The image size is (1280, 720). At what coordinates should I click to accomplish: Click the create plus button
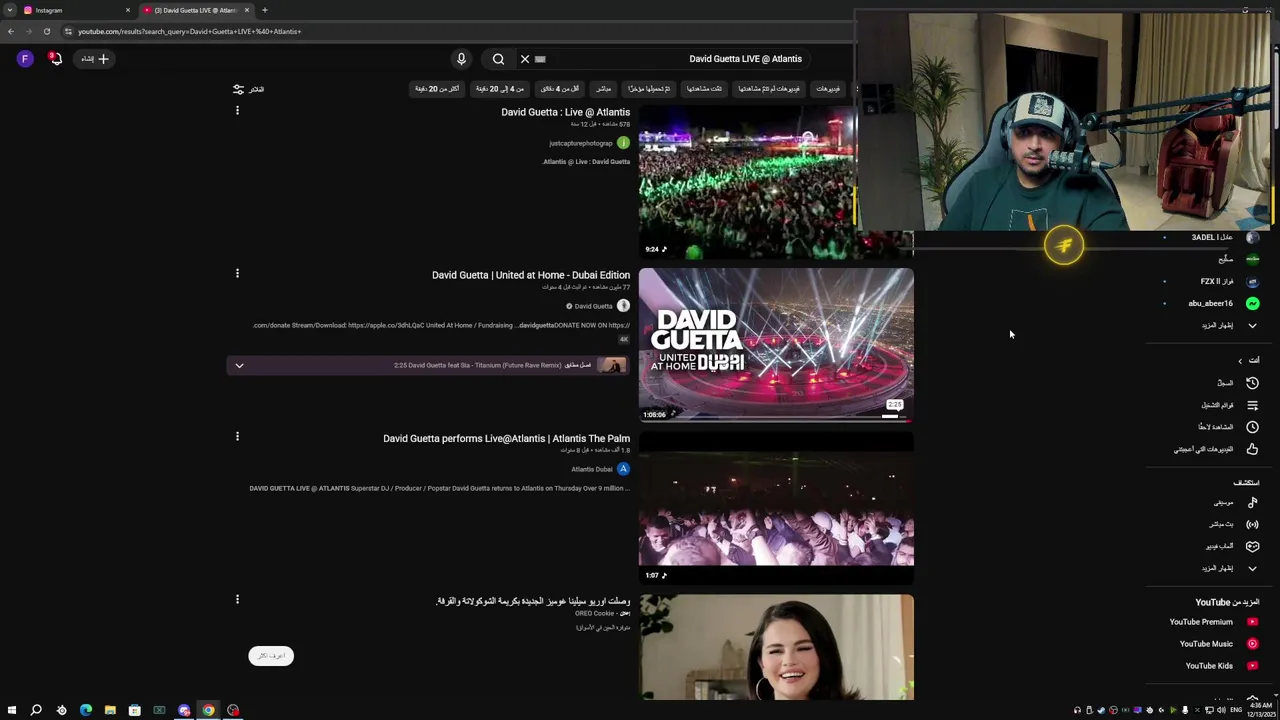pyautogui.click(x=95, y=59)
